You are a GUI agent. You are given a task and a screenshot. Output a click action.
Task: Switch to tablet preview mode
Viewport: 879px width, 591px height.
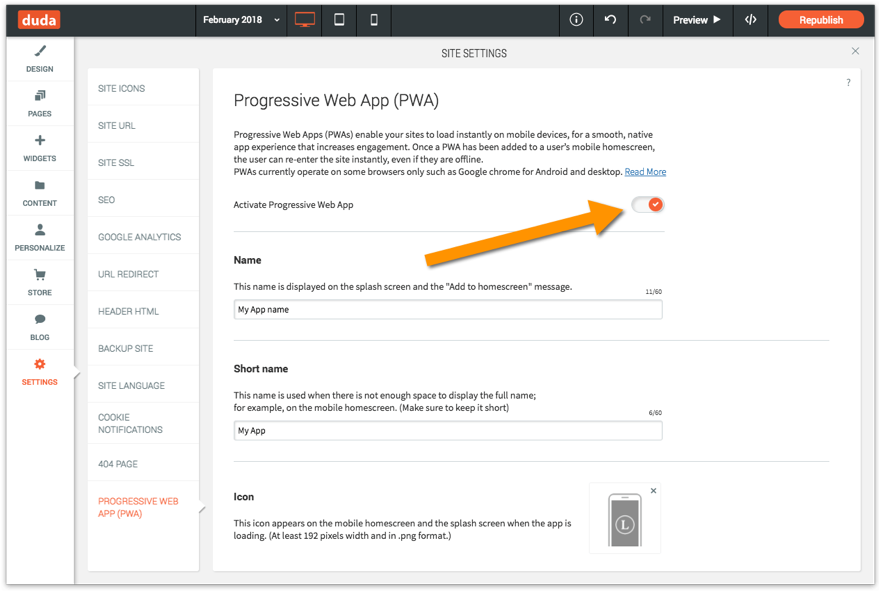pos(340,19)
